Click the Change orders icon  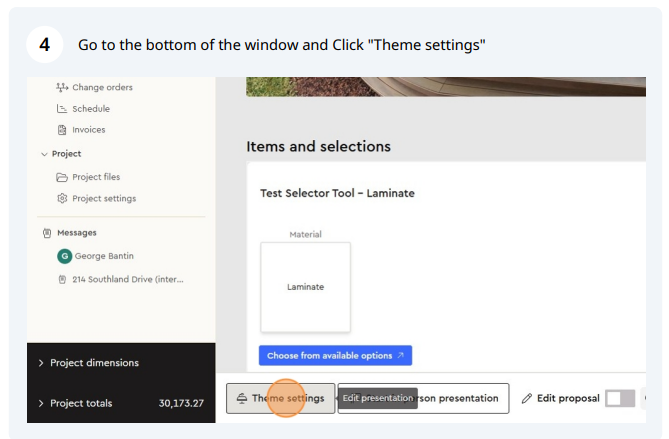[62, 87]
